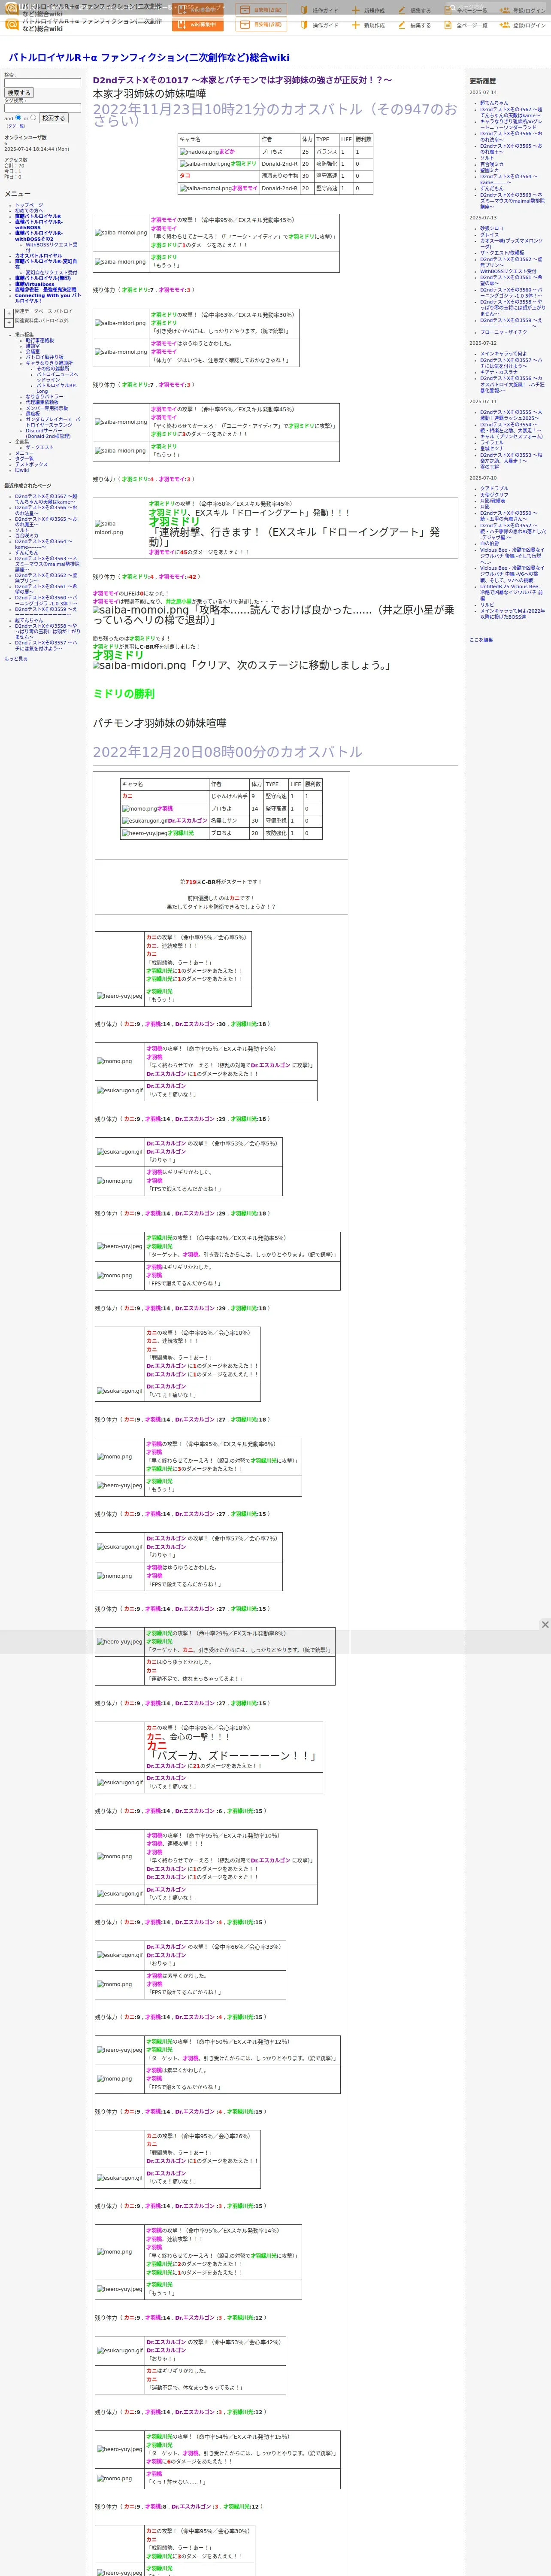This screenshot has height=2576, width=551.
Task: Click the ミドリの勝利 result heading
Action: (x=123, y=694)
